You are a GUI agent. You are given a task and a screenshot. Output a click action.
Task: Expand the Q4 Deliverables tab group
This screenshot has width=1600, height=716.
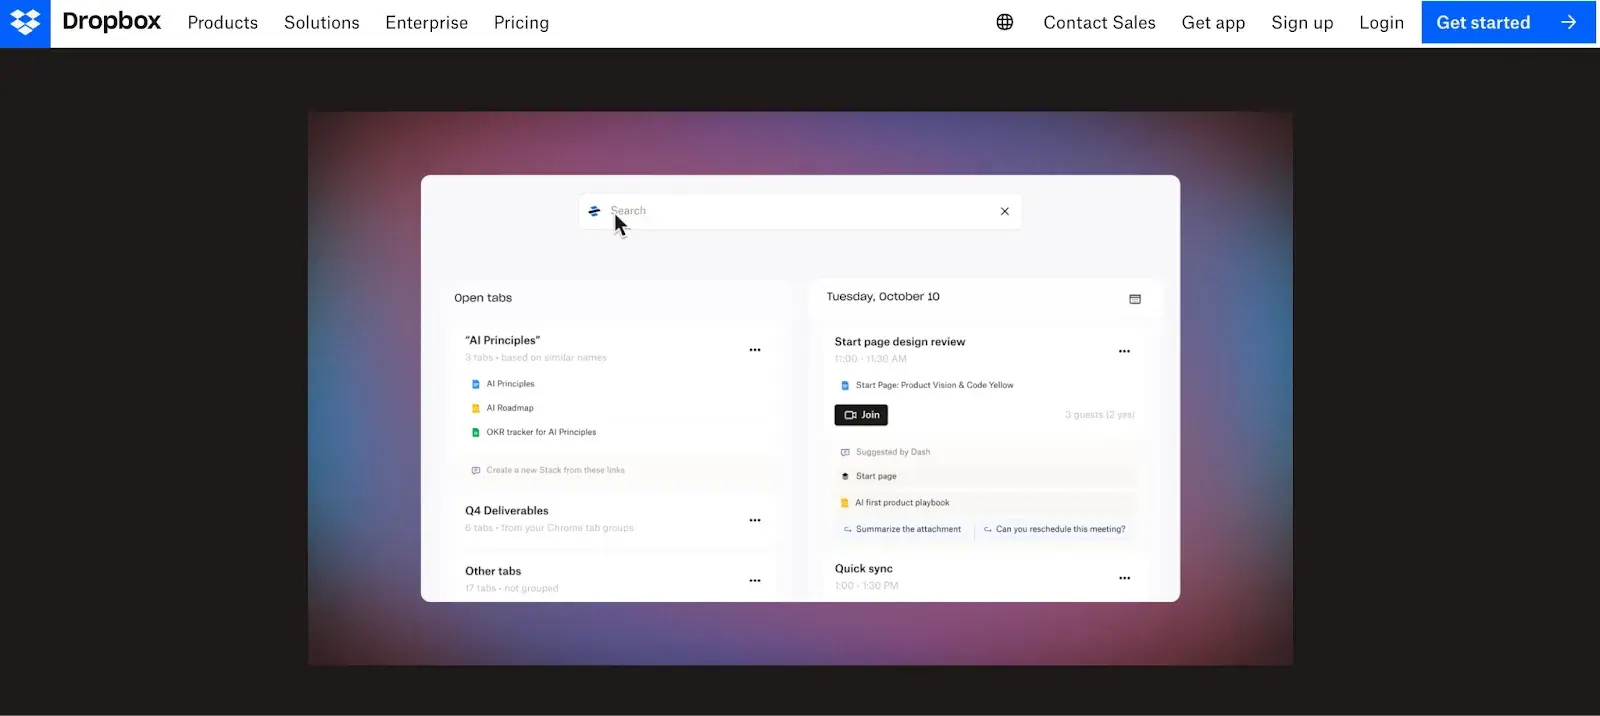pos(506,510)
